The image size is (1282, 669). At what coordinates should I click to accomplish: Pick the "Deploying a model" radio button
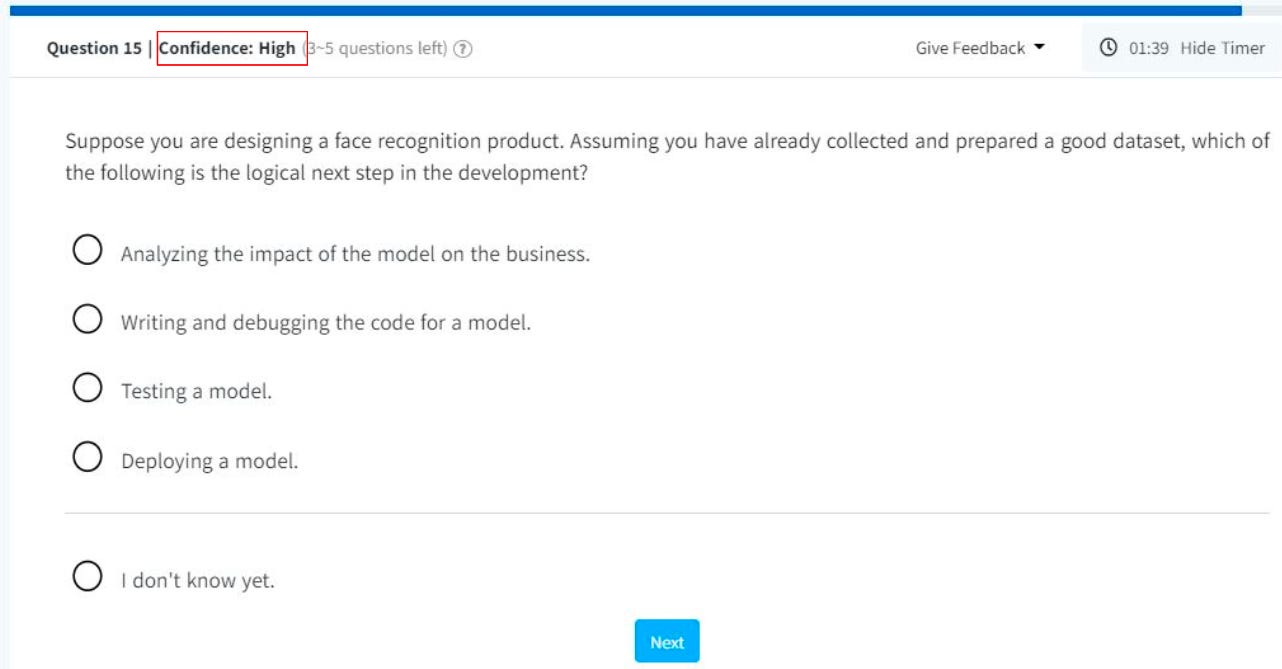[x=87, y=457]
